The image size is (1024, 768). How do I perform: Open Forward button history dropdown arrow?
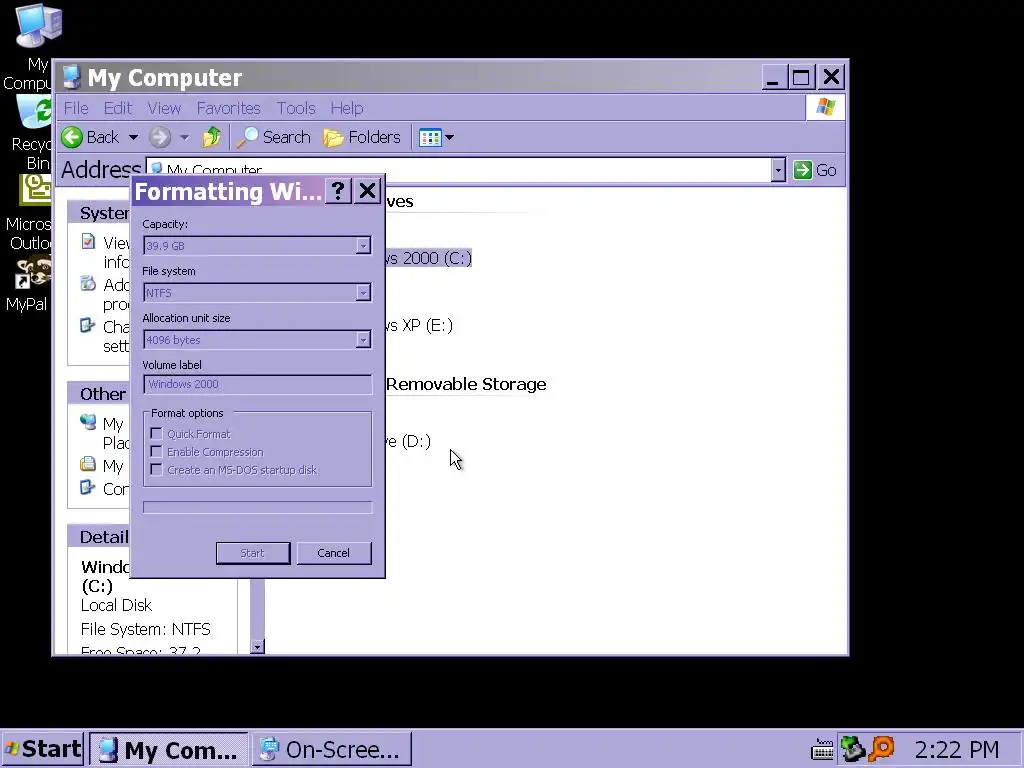pos(184,137)
